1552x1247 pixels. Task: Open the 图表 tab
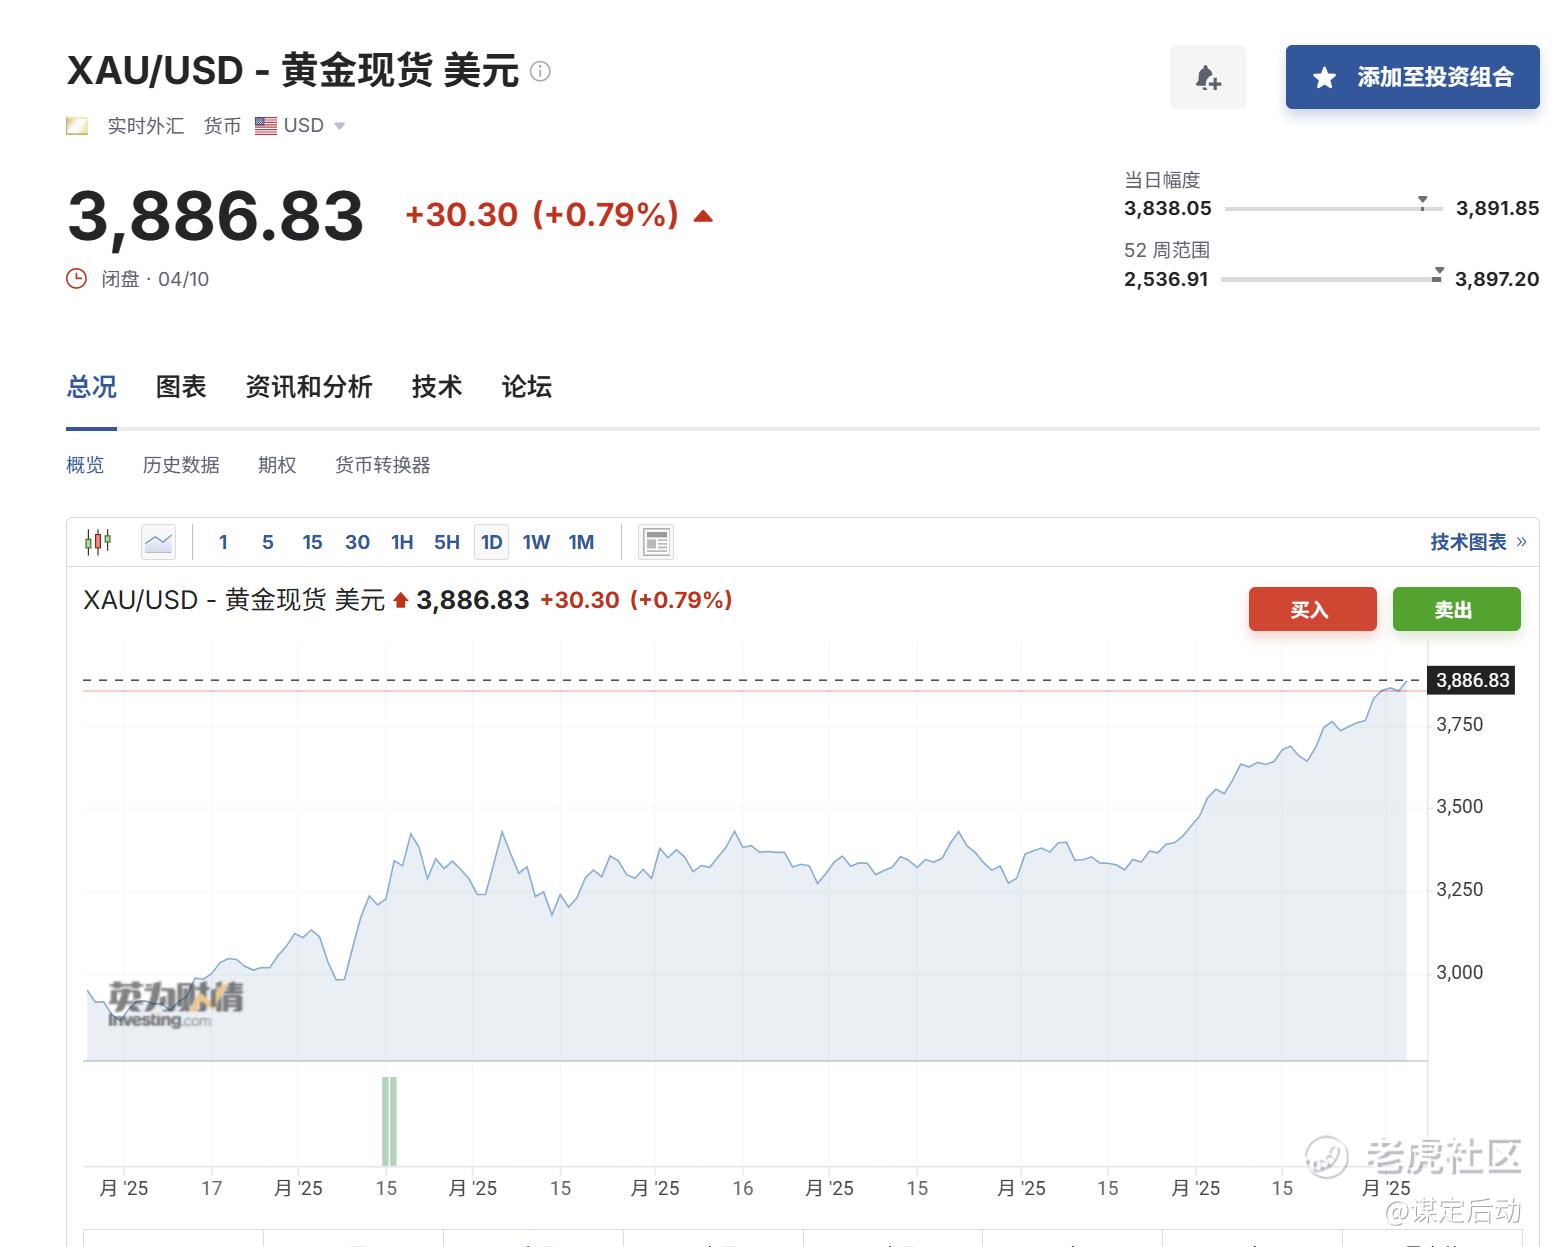coord(181,387)
